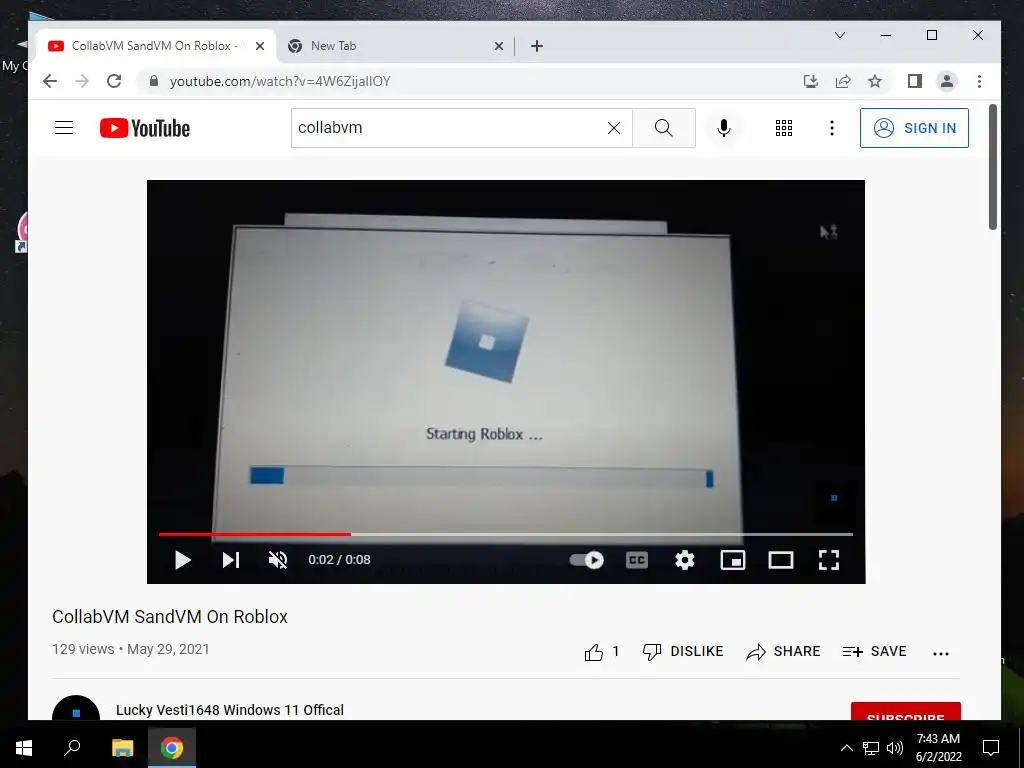The width and height of the screenshot is (1024, 768).
Task: Play the YouTube video
Action: (x=182, y=560)
